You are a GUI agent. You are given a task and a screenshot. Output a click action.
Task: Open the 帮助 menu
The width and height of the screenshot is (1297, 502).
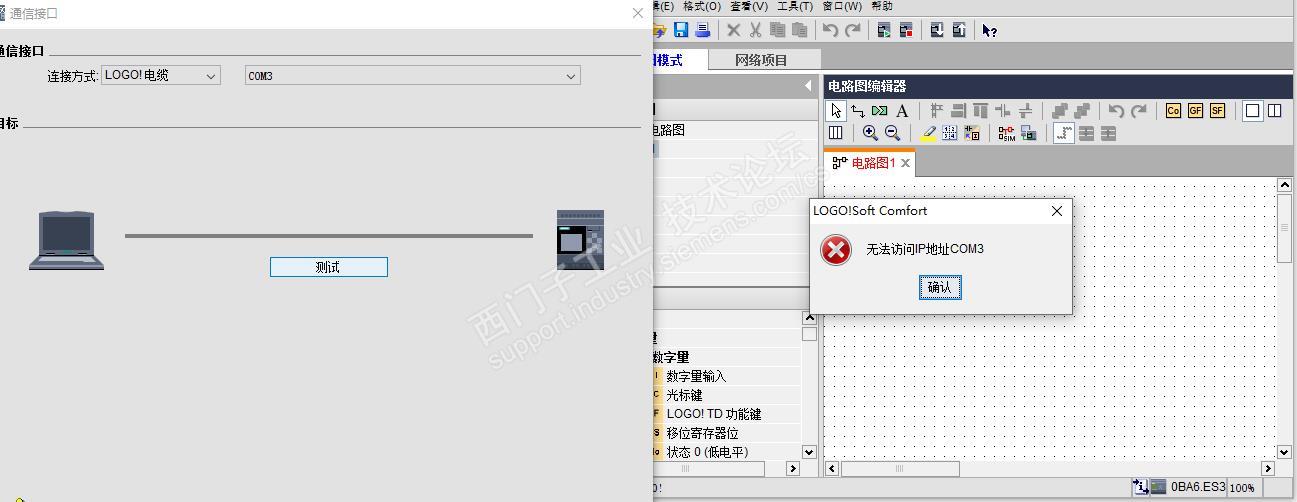pyautogui.click(x=882, y=6)
